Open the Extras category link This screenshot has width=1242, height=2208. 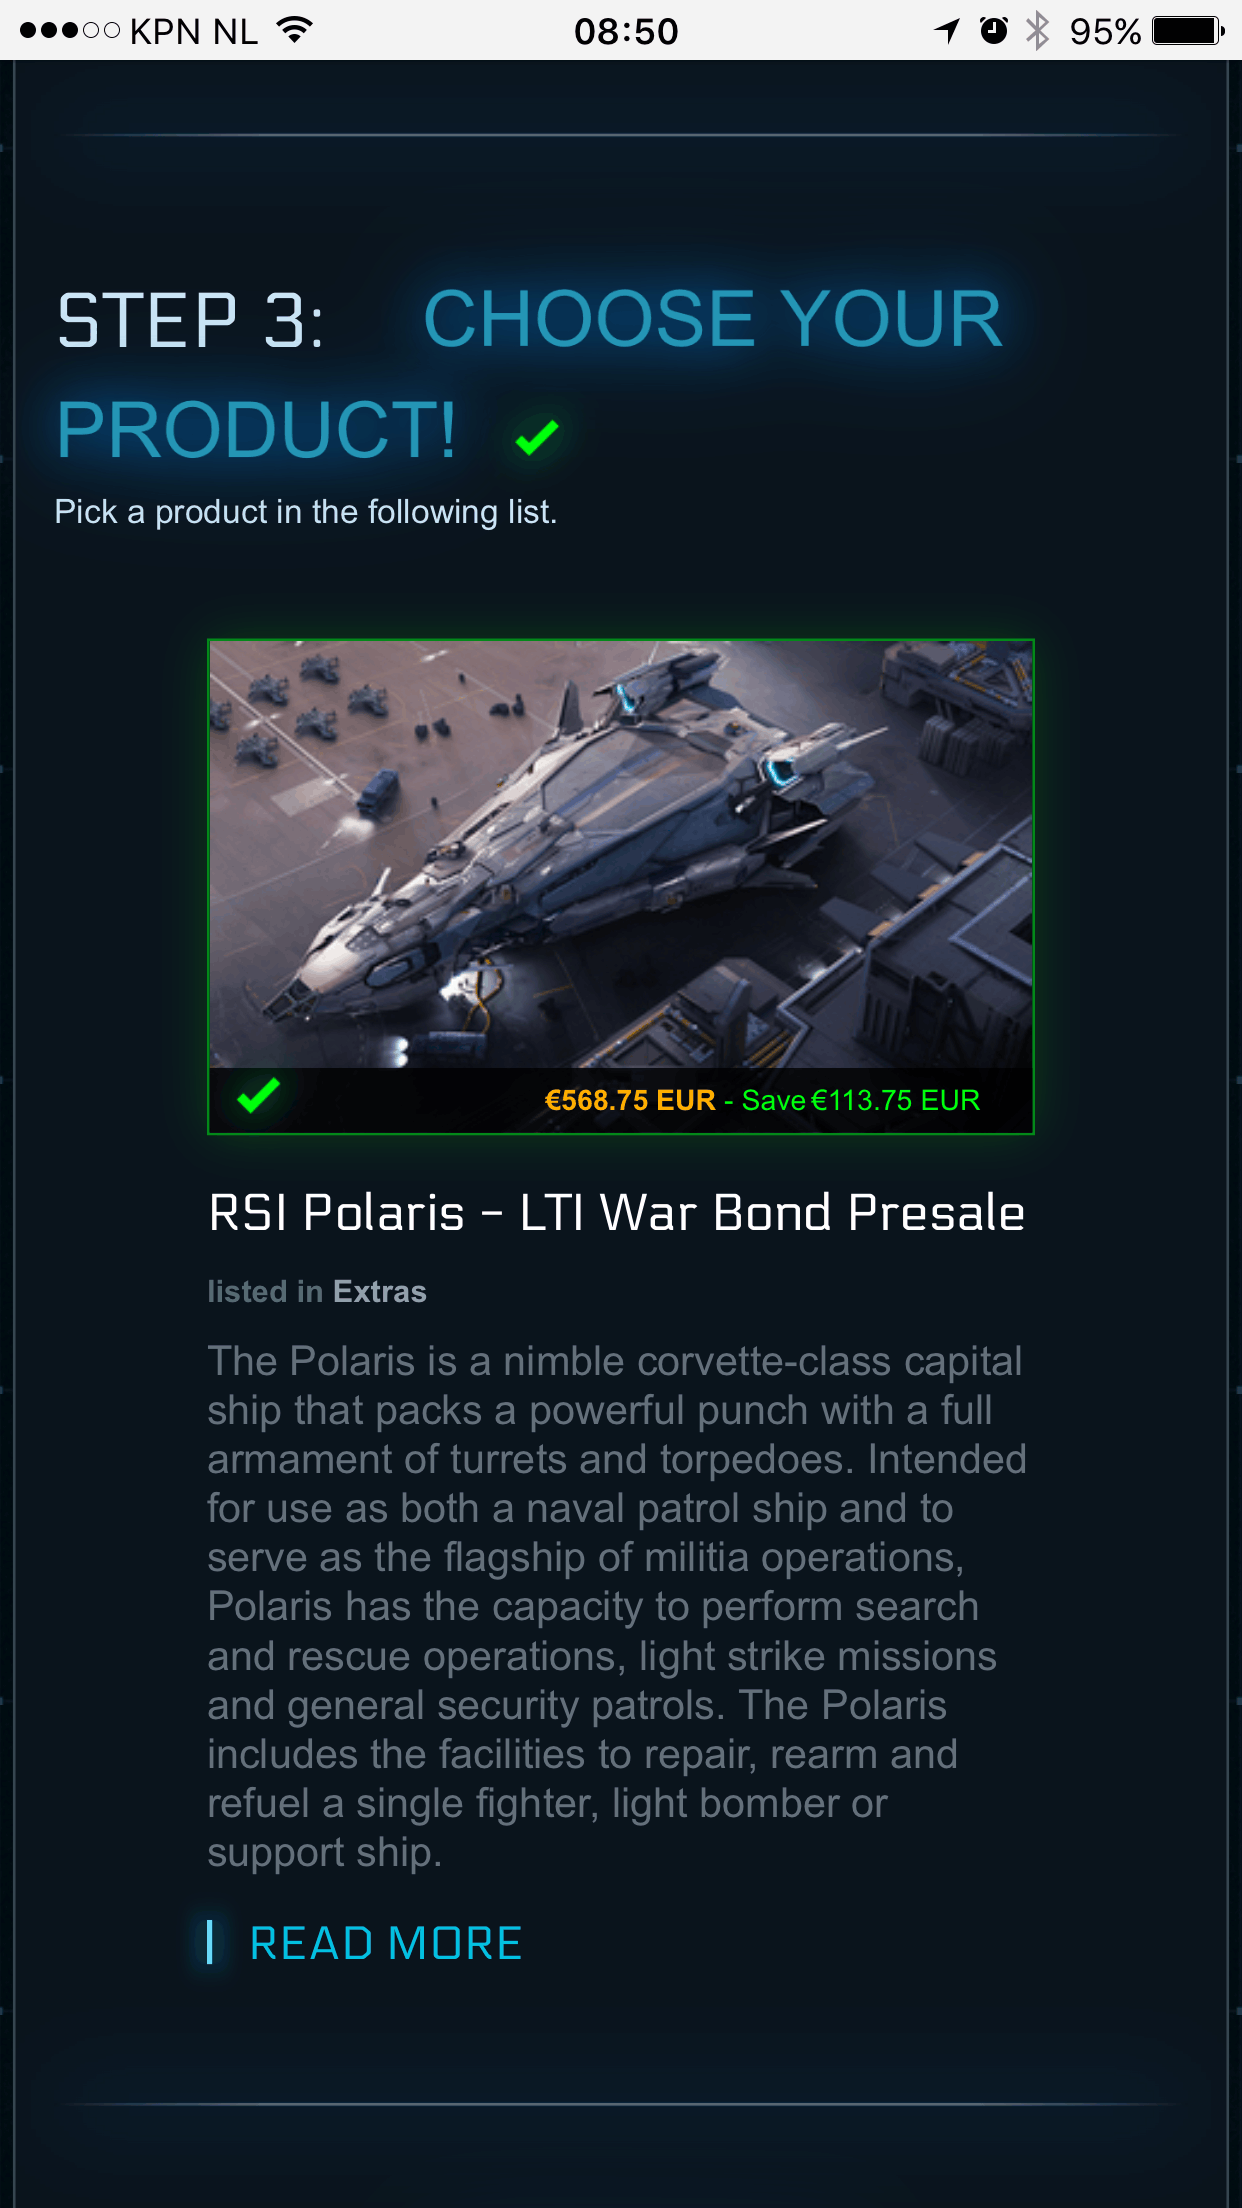pos(380,1291)
